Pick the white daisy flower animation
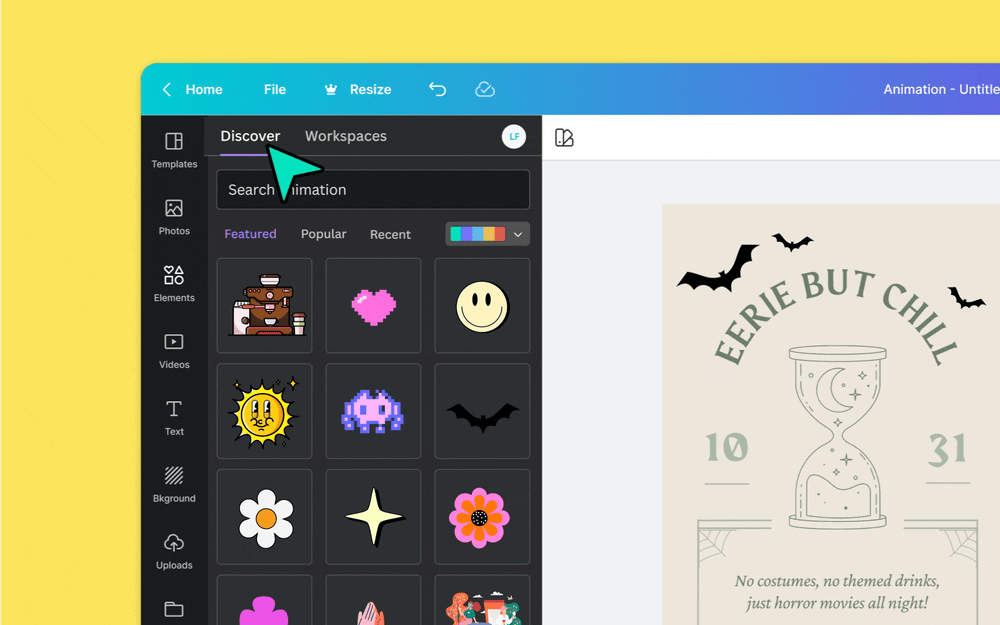 265,517
